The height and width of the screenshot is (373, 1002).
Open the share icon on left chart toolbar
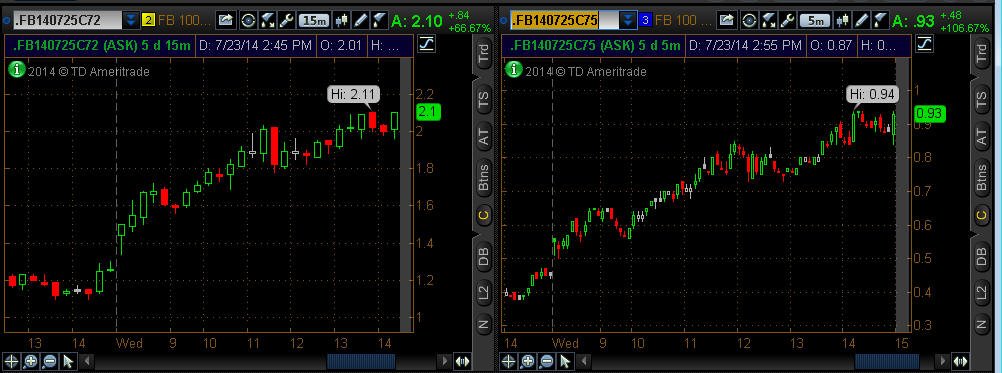[225, 20]
